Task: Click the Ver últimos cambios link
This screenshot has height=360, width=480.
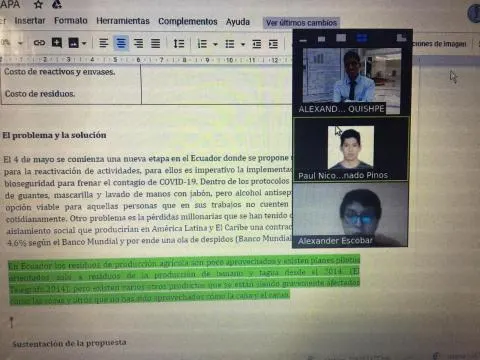Action: (301, 23)
